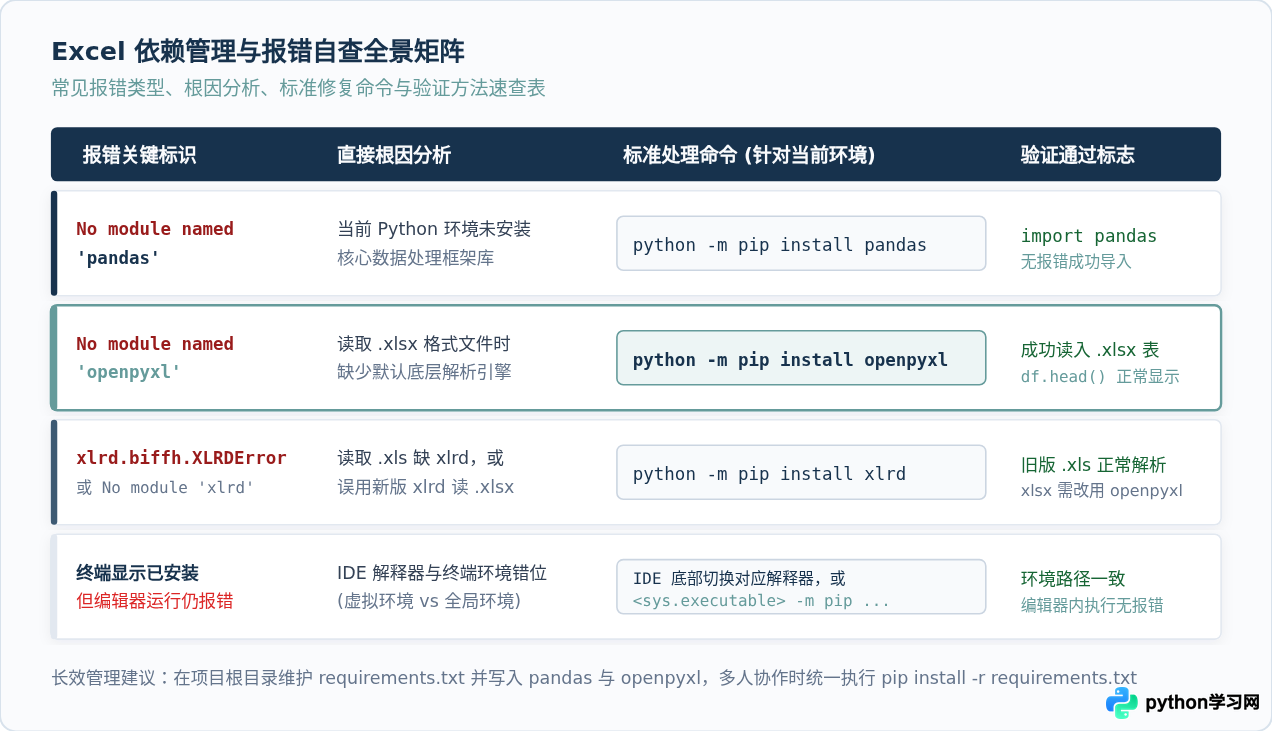Click the Python logo icon
This screenshot has width=1272, height=732.
coord(1122,703)
